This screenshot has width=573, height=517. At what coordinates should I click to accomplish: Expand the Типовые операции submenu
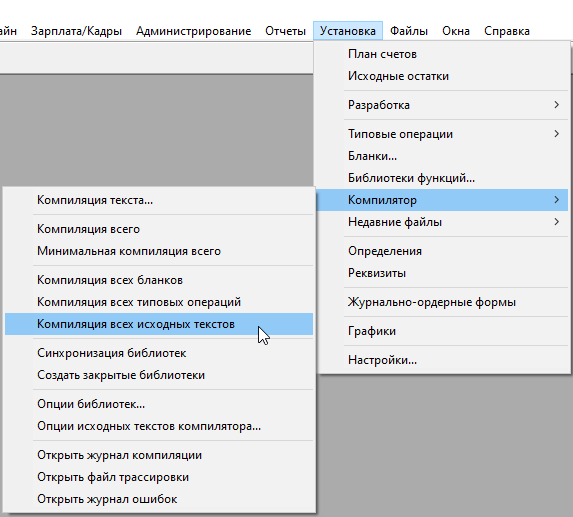click(442, 134)
